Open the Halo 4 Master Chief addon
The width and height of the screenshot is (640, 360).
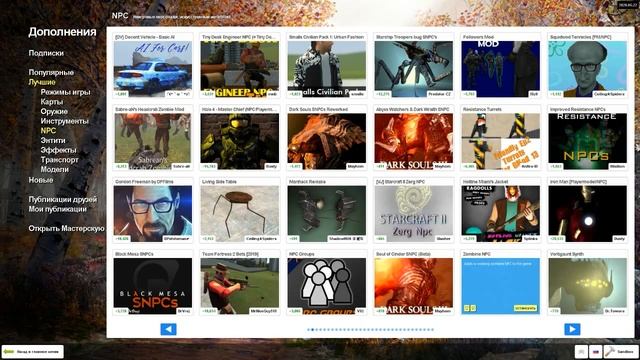pos(240,141)
